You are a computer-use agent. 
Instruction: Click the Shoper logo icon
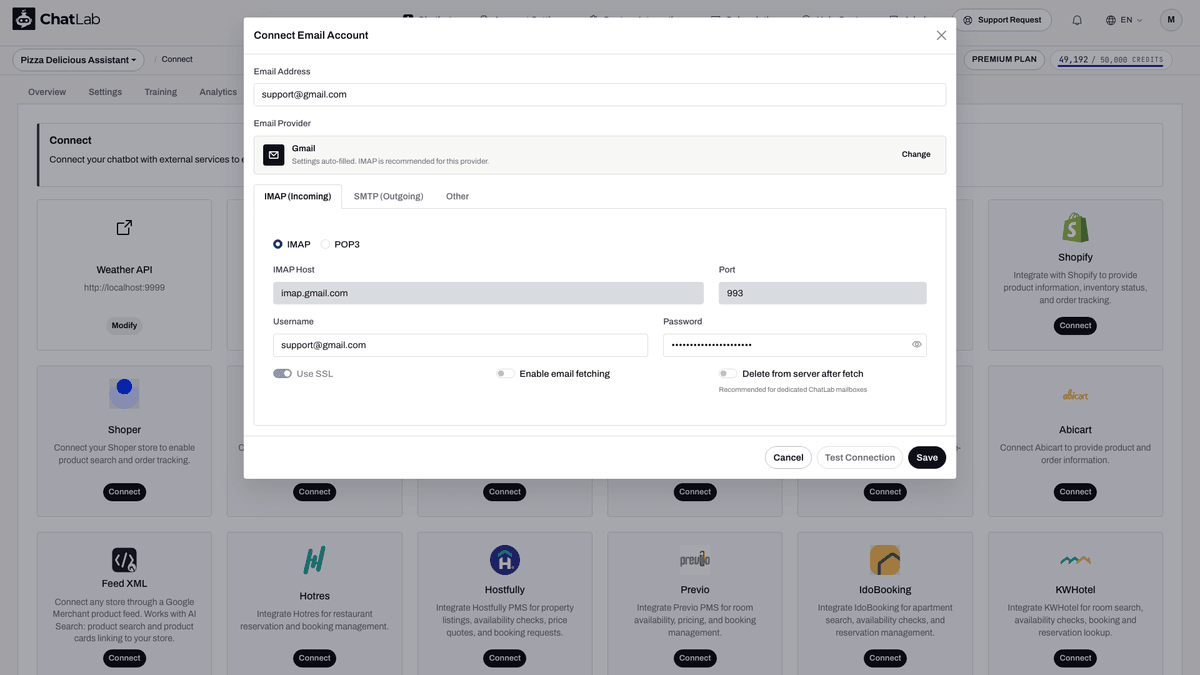coord(124,392)
